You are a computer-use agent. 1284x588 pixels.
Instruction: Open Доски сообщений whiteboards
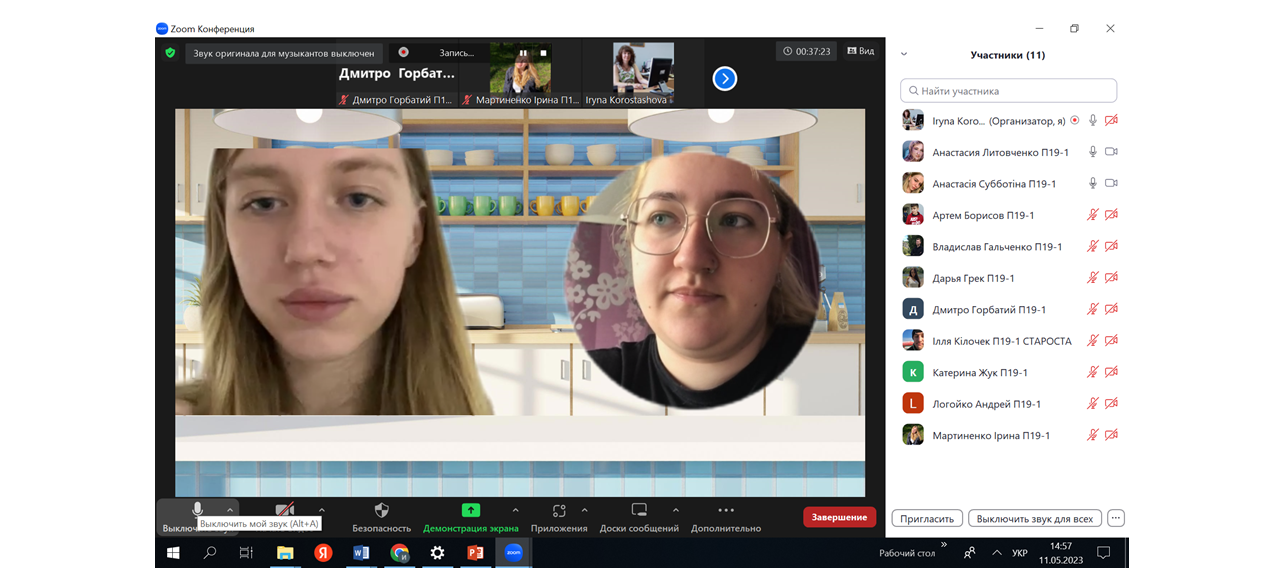[x=639, y=510]
